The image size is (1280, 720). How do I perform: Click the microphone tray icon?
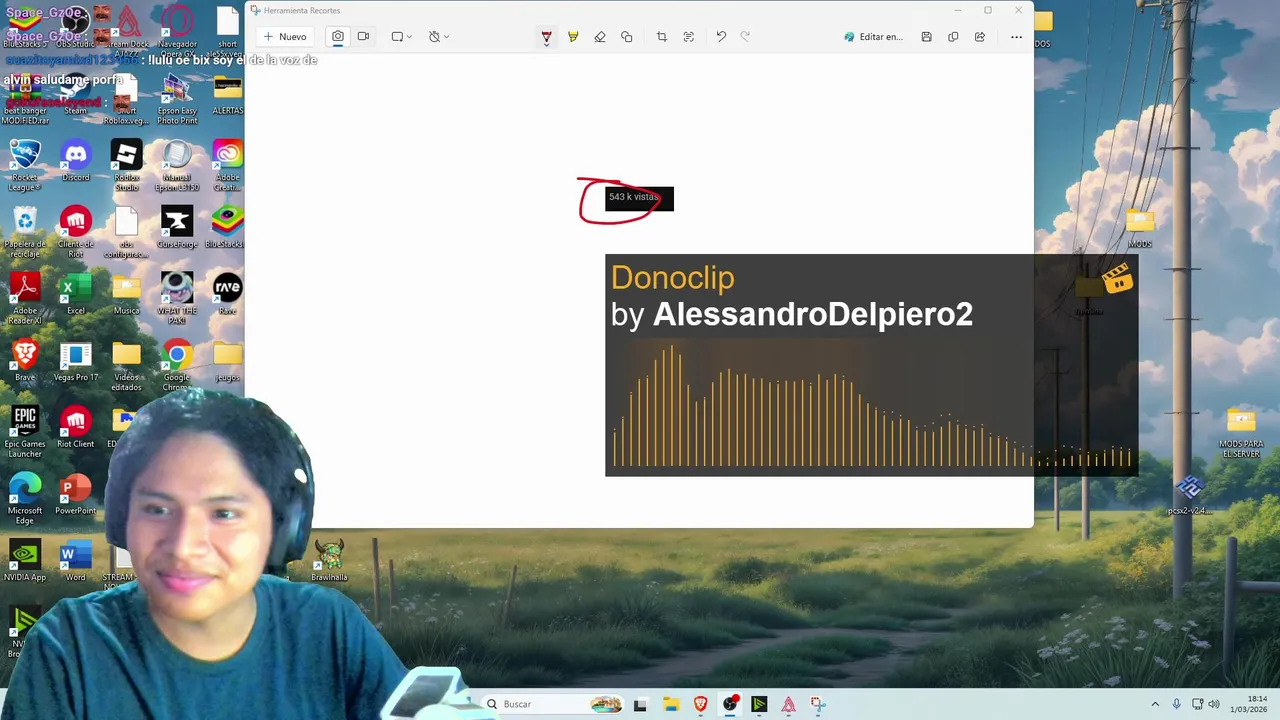pyautogui.click(x=1176, y=704)
